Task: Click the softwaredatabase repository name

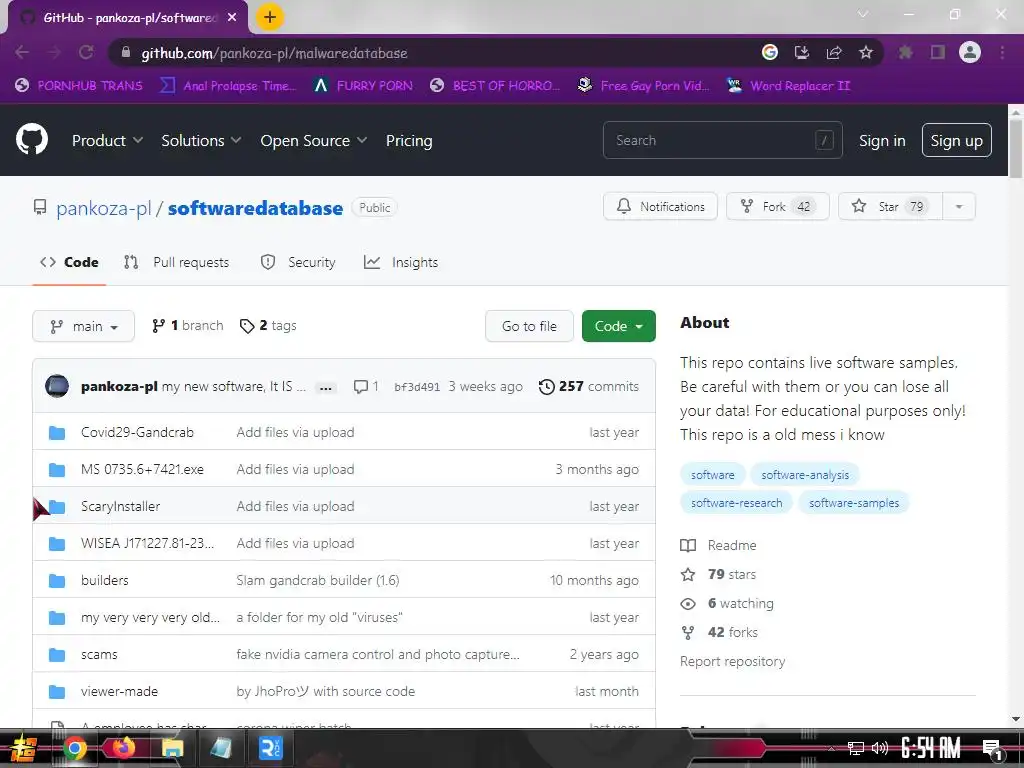Action: pos(255,208)
